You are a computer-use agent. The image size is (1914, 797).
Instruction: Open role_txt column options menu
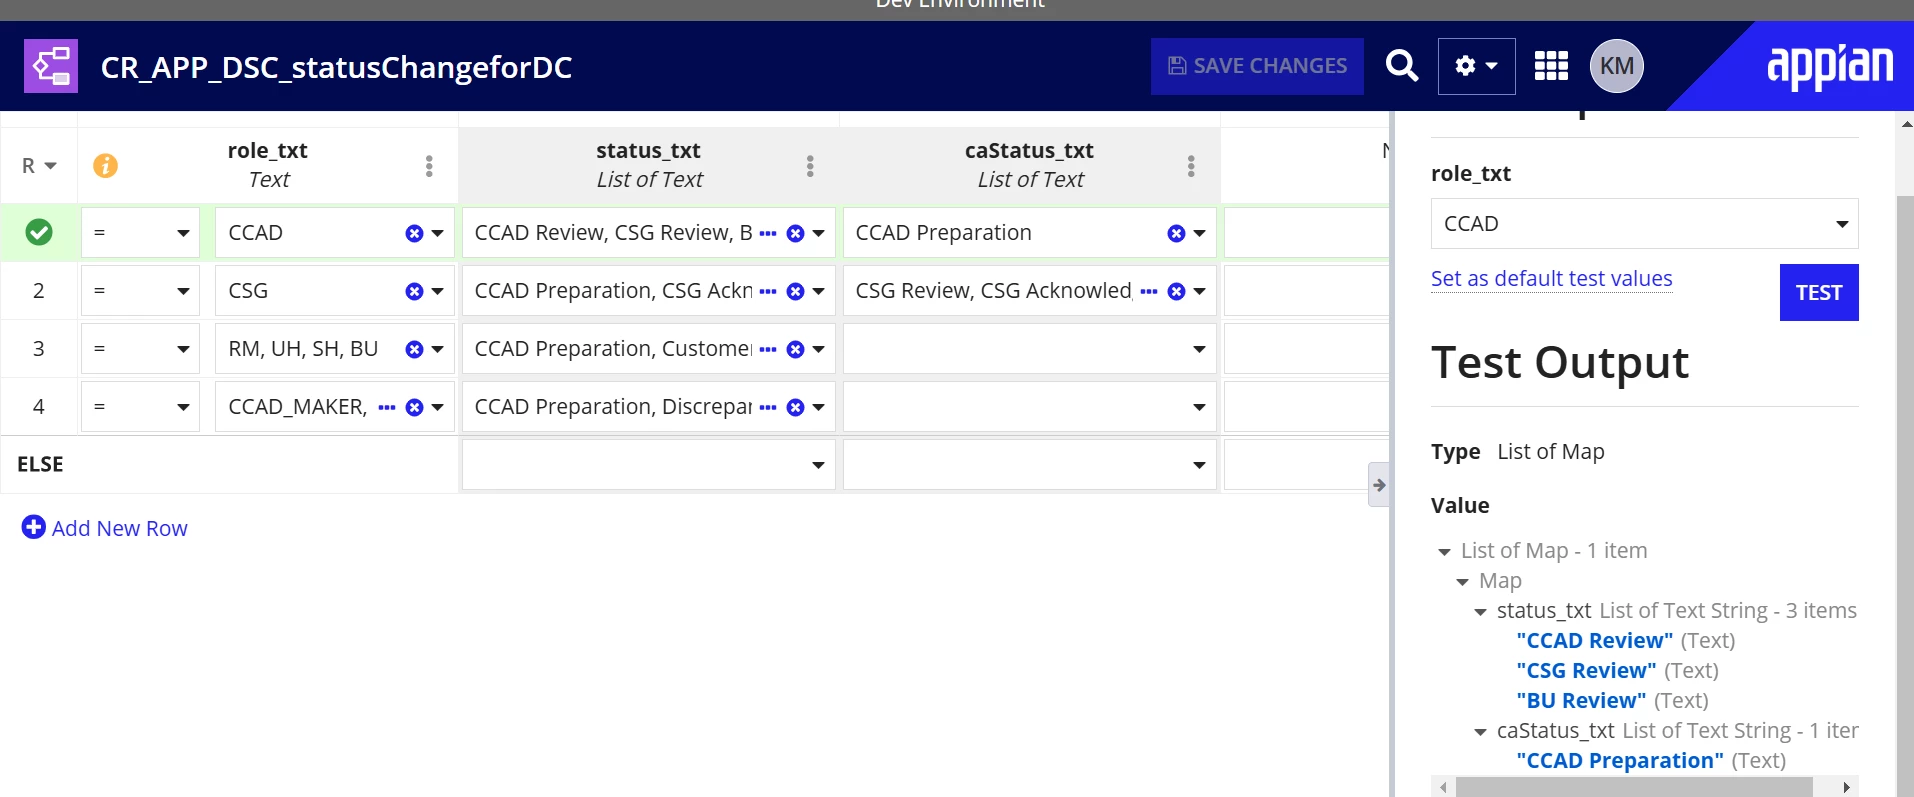point(429,166)
